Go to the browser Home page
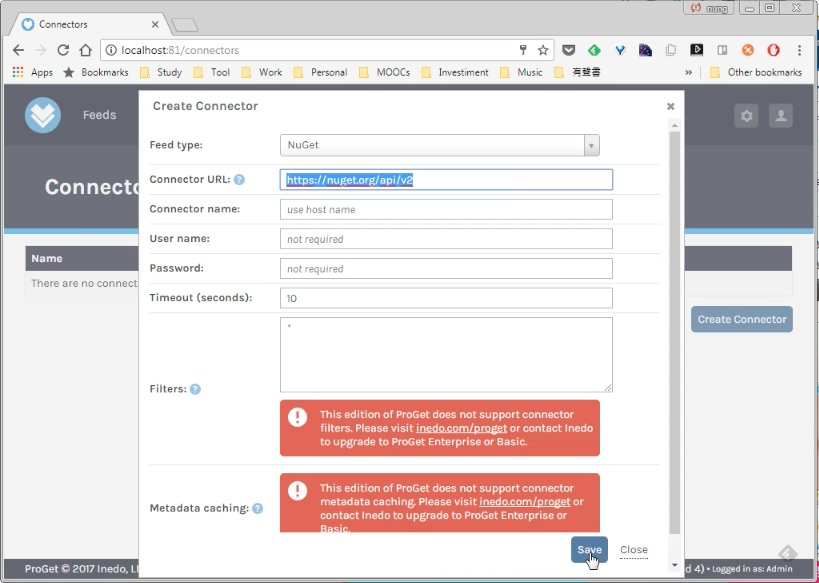The width and height of the screenshot is (819, 583). pos(86,50)
